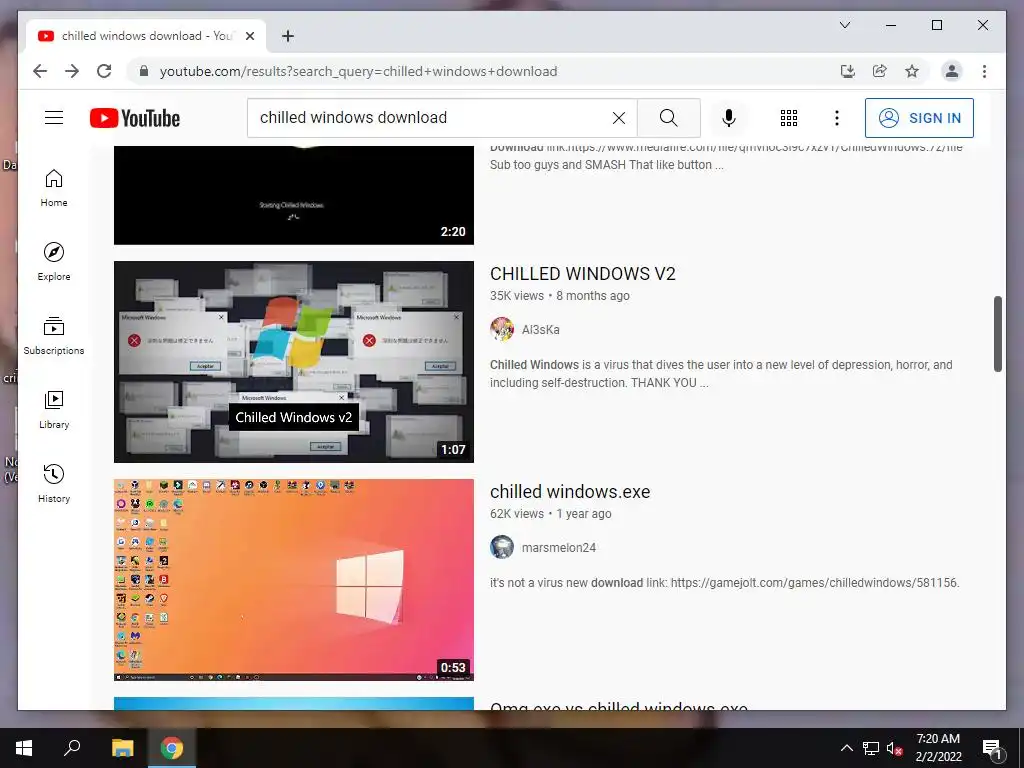Screen dimensions: 1024x768
Task: Open Subscriptions in the sidebar
Action: tap(54, 336)
